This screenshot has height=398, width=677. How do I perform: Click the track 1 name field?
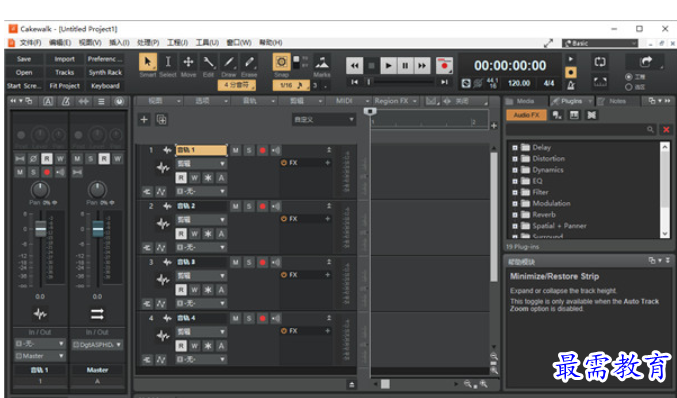(x=201, y=150)
